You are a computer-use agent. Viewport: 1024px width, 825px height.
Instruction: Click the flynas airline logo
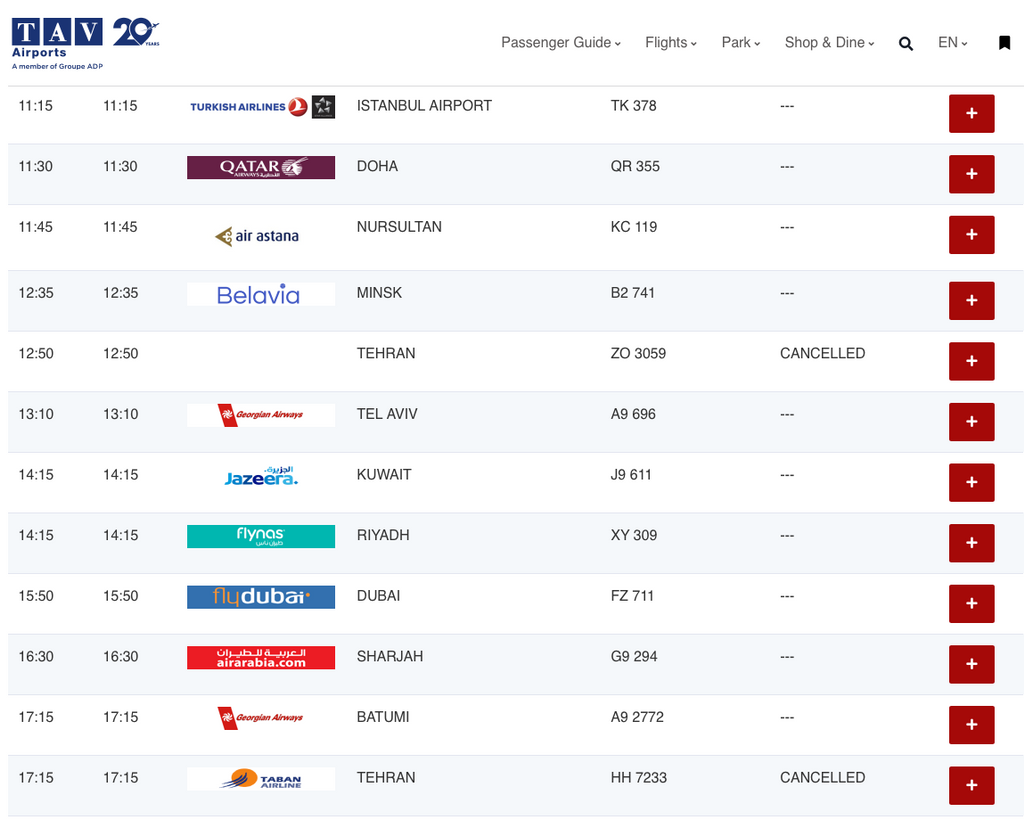(261, 536)
